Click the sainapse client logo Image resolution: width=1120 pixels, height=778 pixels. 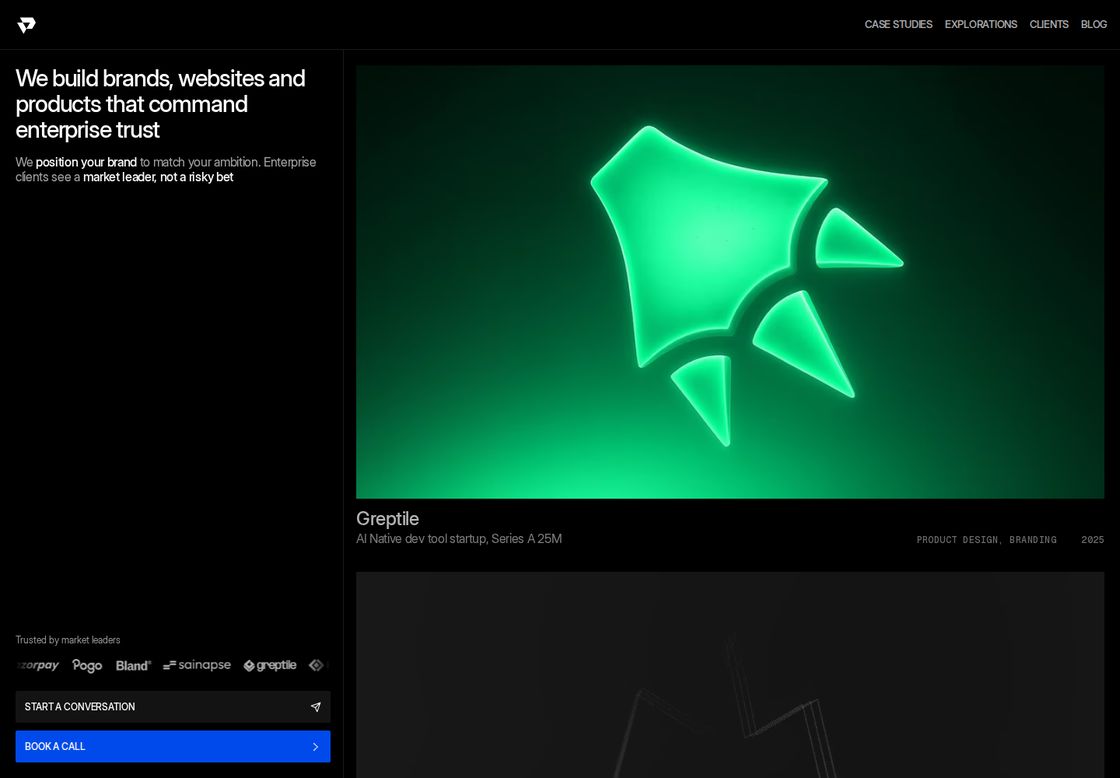tap(197, 665)
